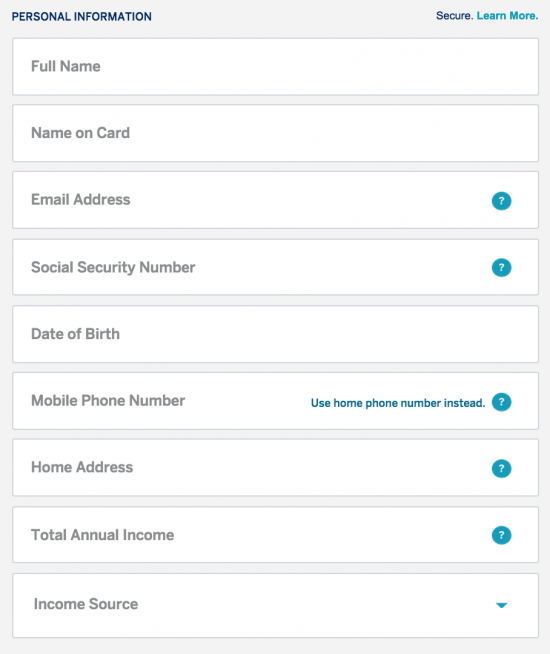
Task: Select the Email Address text field
Action: coord(275,200)
